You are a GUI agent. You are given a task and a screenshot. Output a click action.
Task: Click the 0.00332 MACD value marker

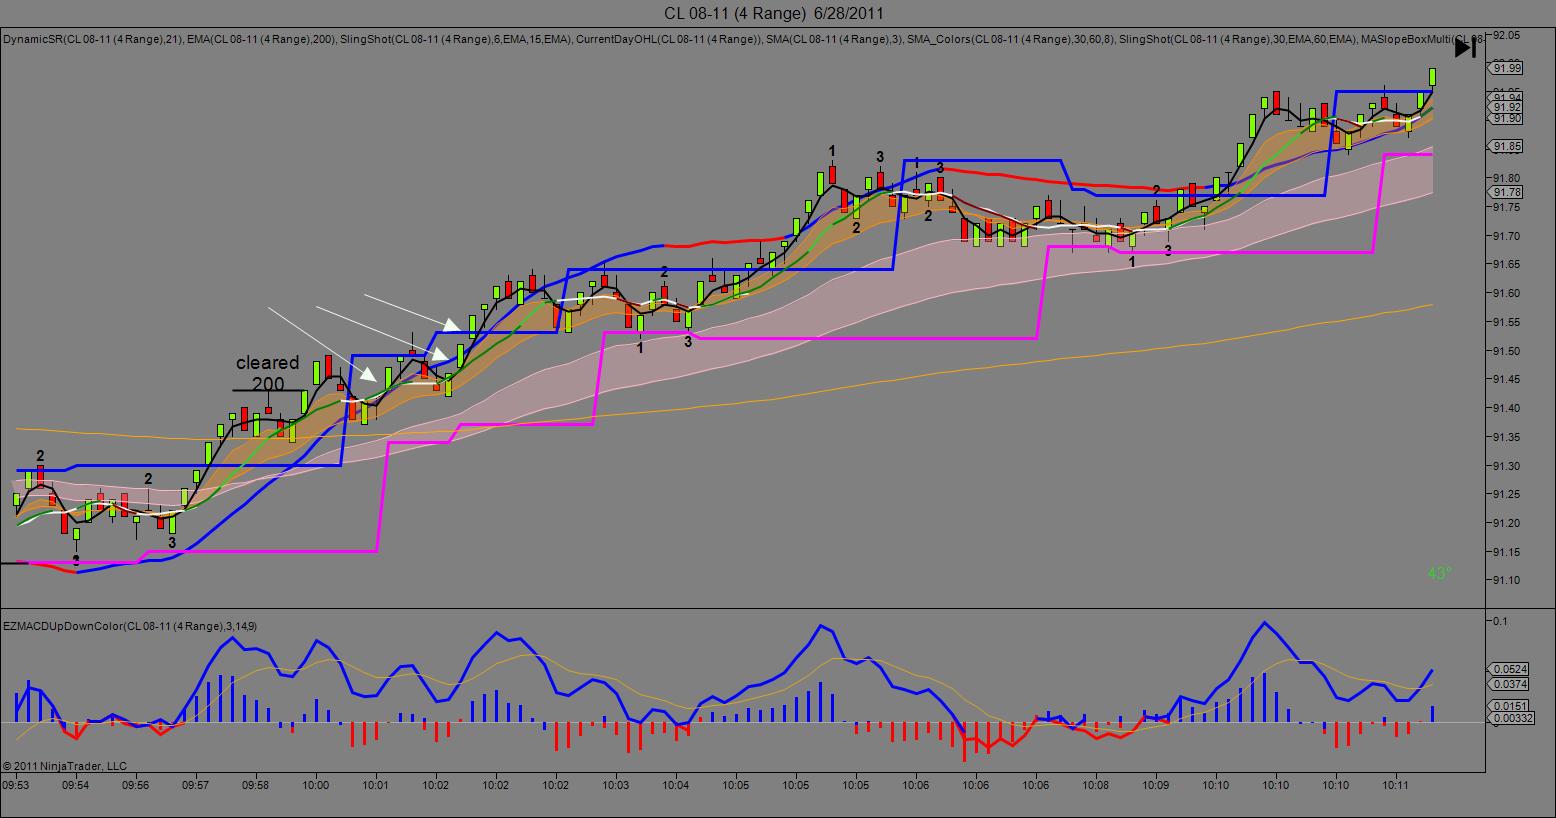click(x=1511, y=718)
